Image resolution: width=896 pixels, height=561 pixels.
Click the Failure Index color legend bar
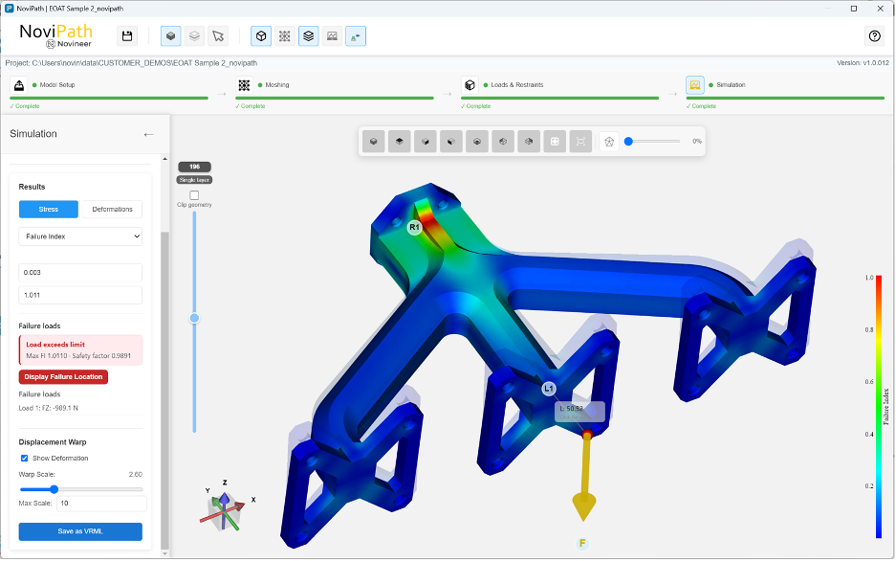878,407
